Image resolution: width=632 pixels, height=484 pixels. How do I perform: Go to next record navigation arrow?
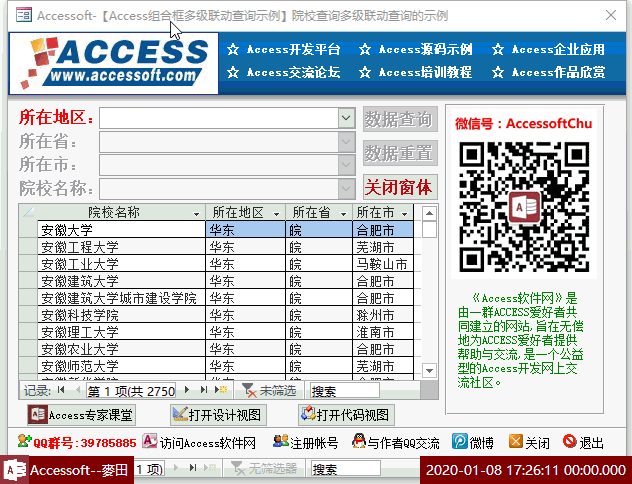(x=187, y=390)
